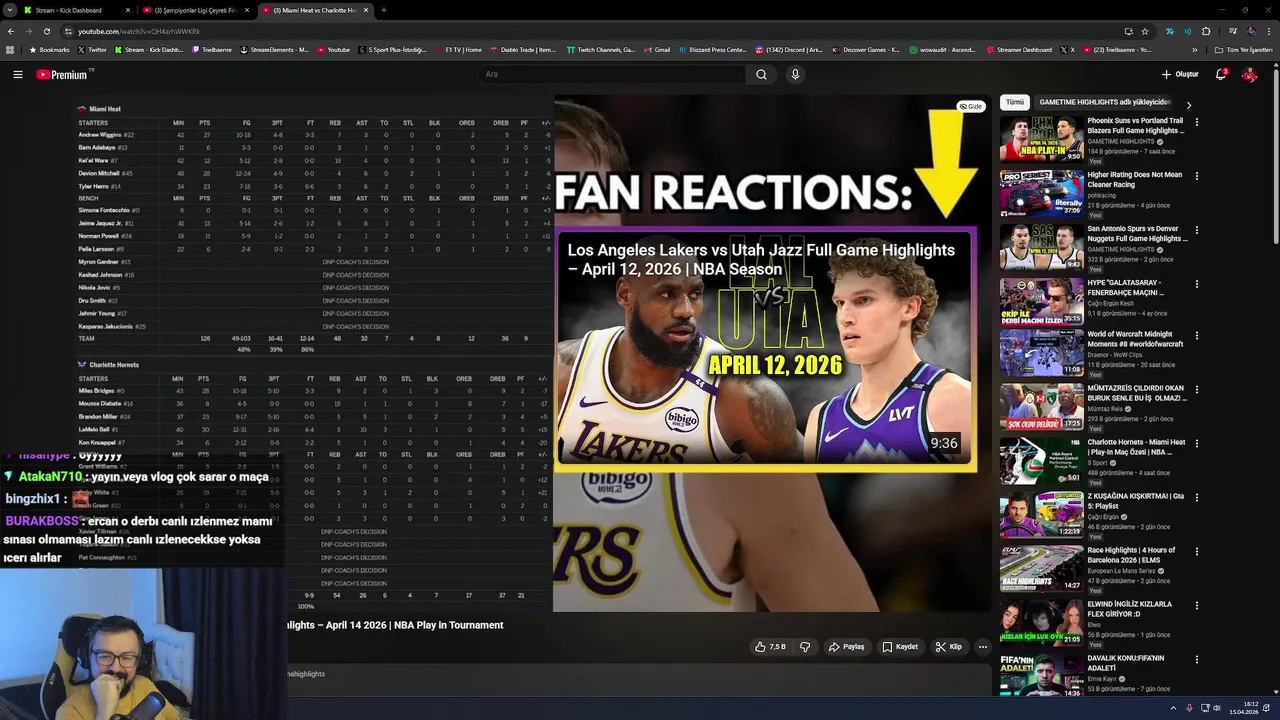Open Phoenix Suns vs Portland Trail Blazers thumbnail
This screenshot has width=1280, height=720.
(1041, 139)
